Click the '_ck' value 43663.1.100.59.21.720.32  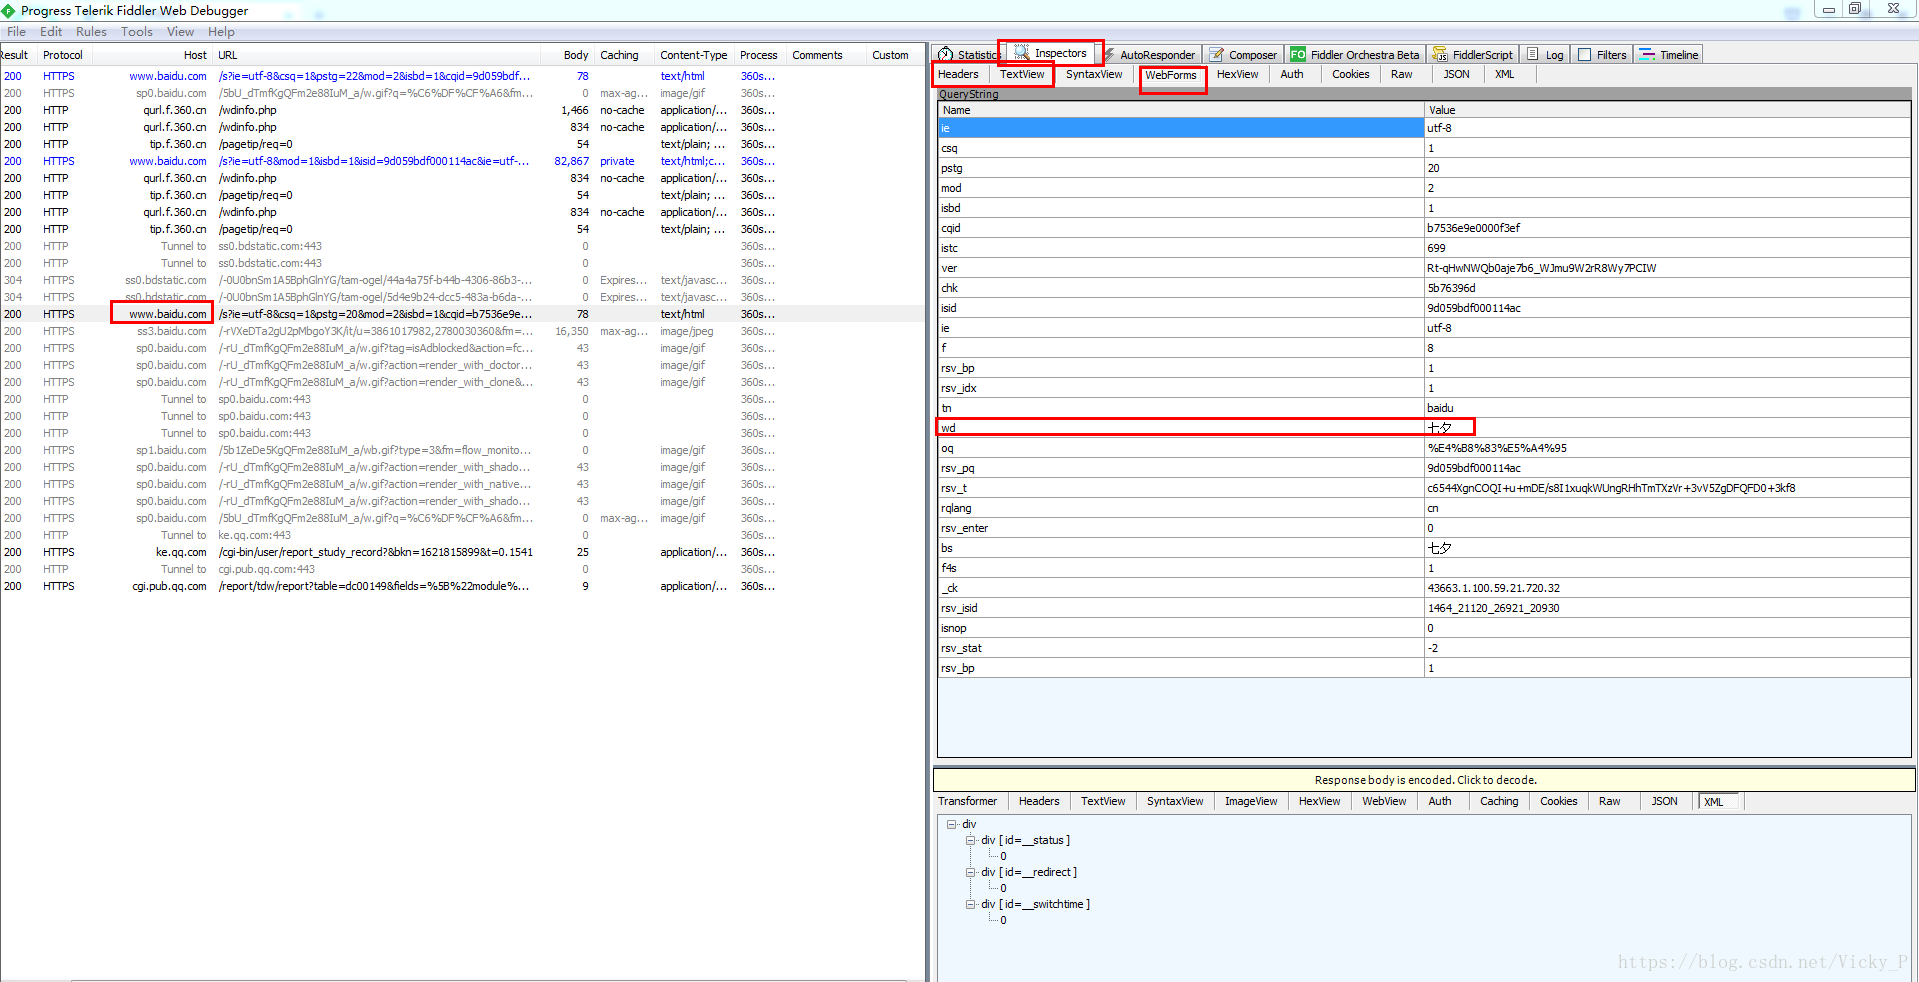click(1493, 588)
